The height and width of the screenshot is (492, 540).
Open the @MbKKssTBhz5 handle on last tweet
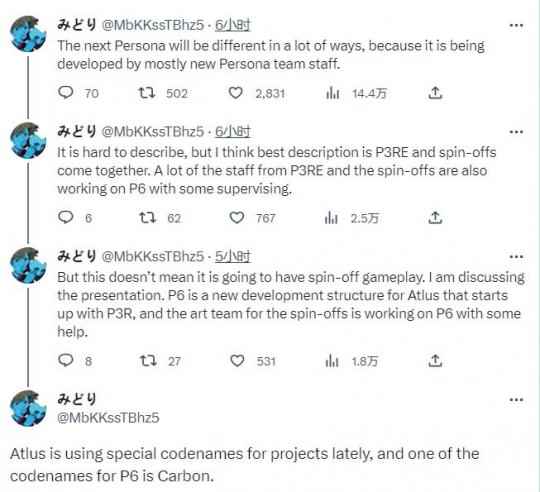(x=108, y=418)
